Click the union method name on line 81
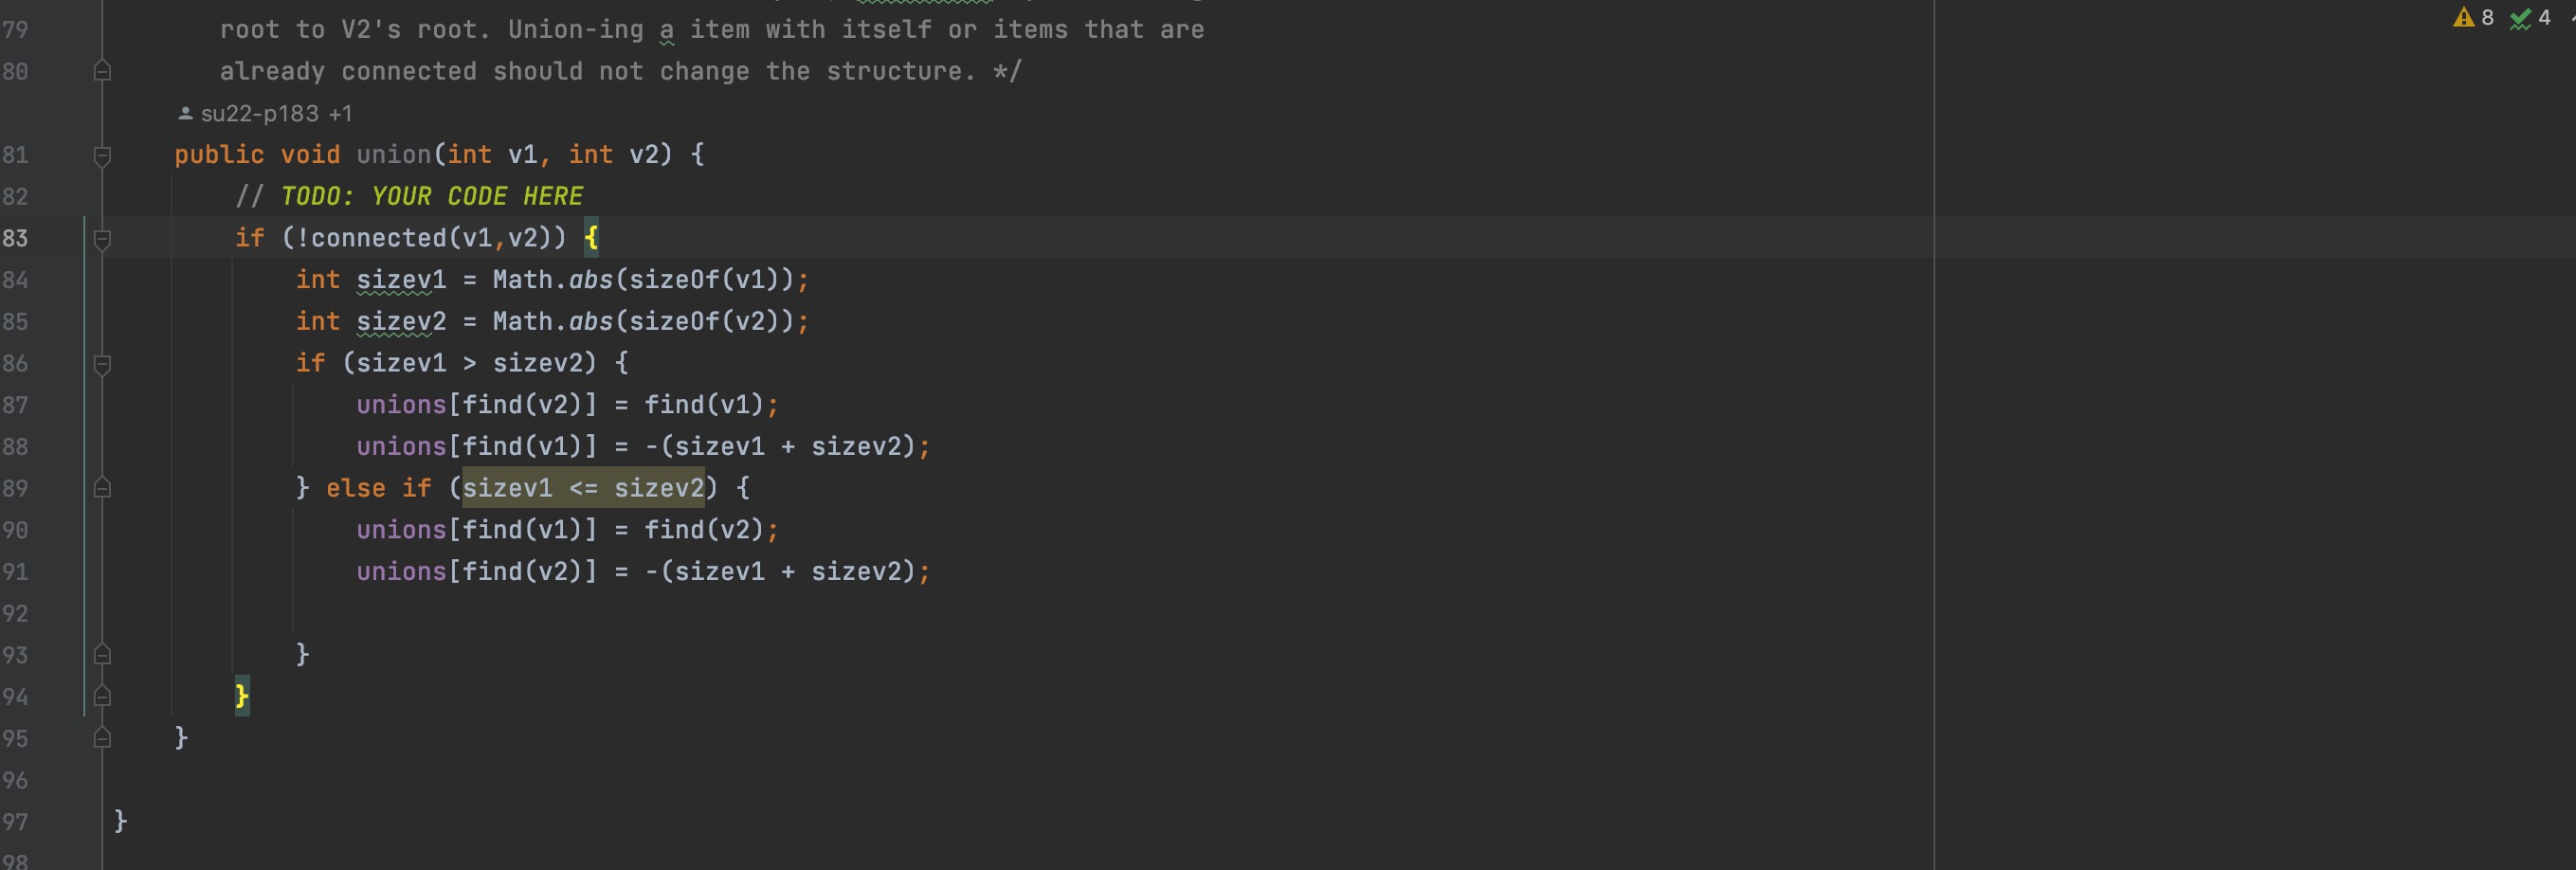2576x870 pixels. pos(393,155)
